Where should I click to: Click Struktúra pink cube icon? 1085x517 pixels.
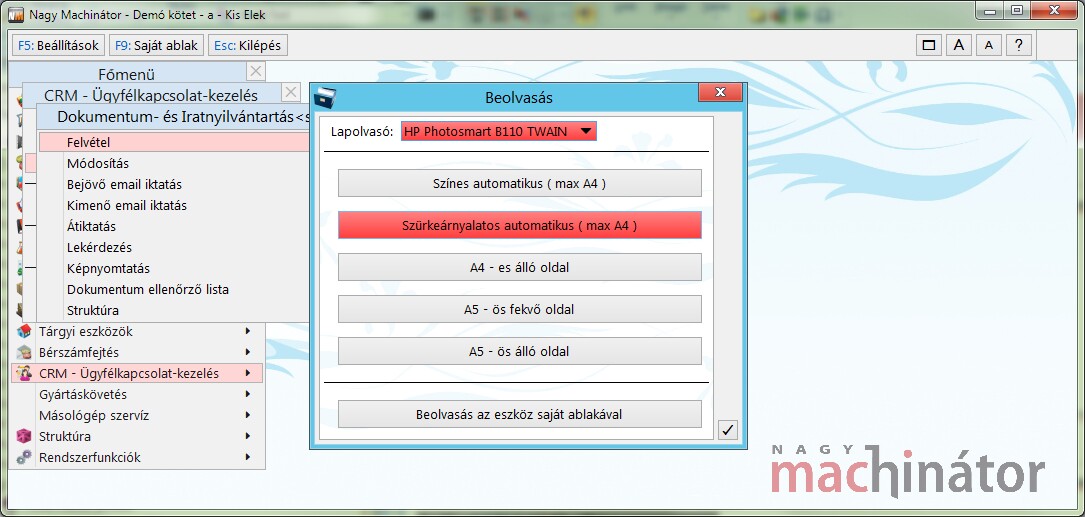tap(24, 436)
